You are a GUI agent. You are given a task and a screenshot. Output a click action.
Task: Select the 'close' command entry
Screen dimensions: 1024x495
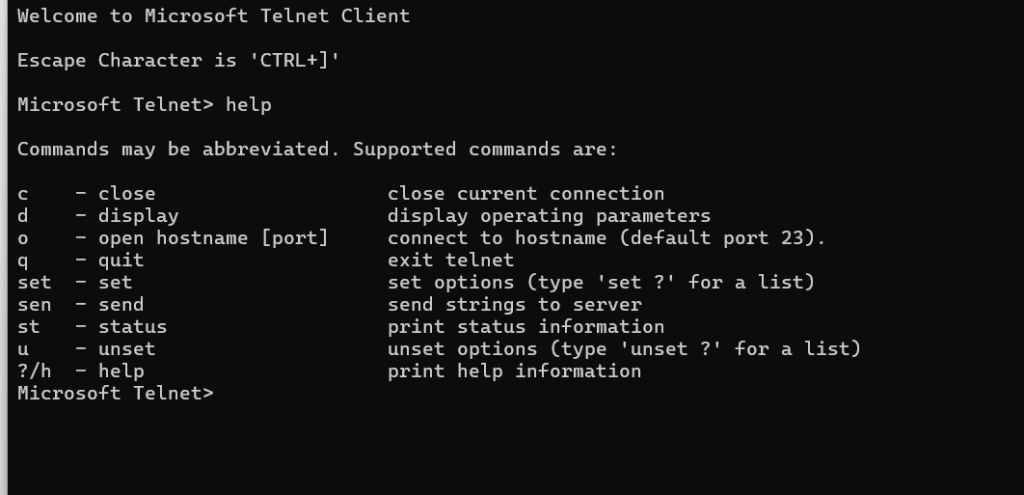[x=127, y=194]
